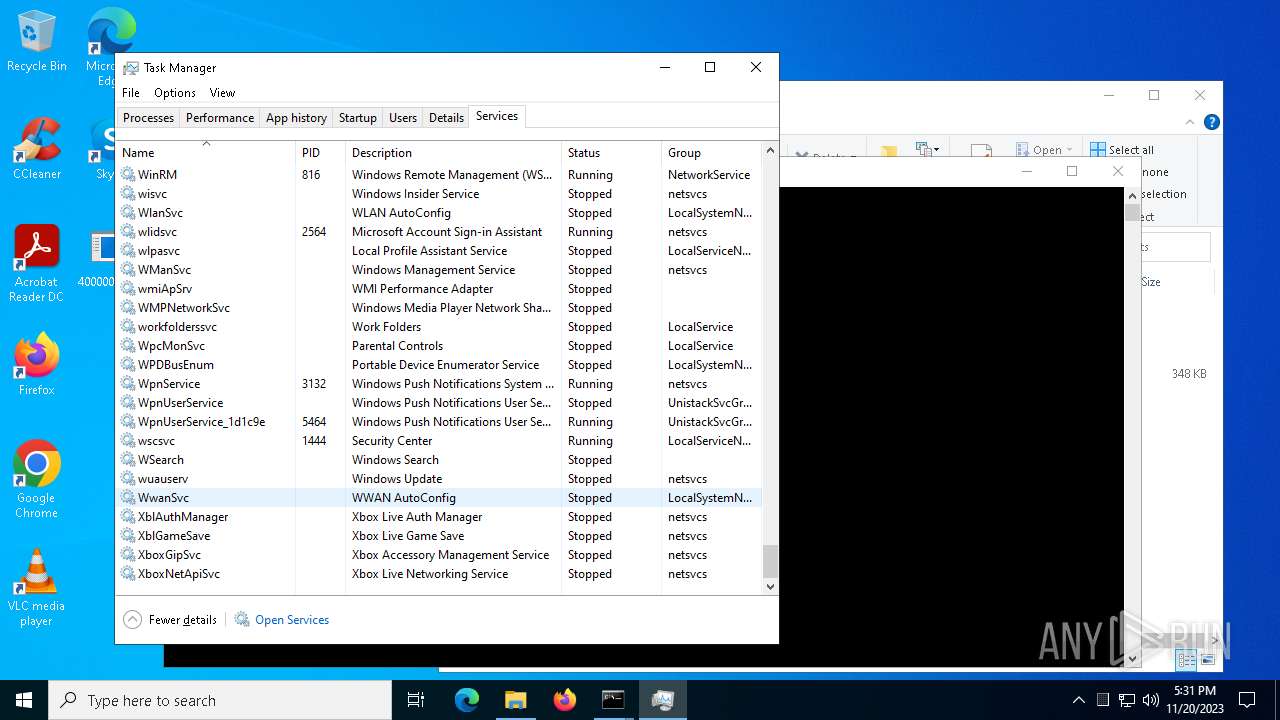
Task: Click the services list scroll down arrow
Action: point(770,587)
